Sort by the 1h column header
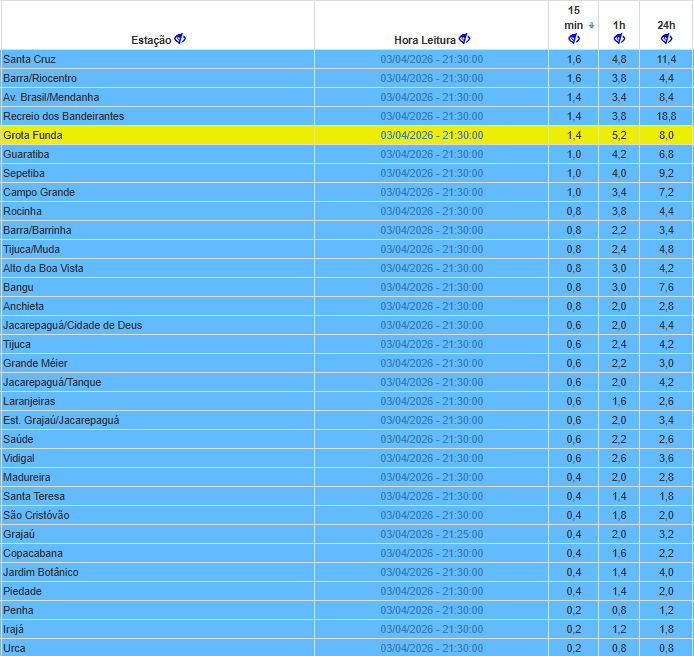Screen dimensions: 694x656 (619, 25)
